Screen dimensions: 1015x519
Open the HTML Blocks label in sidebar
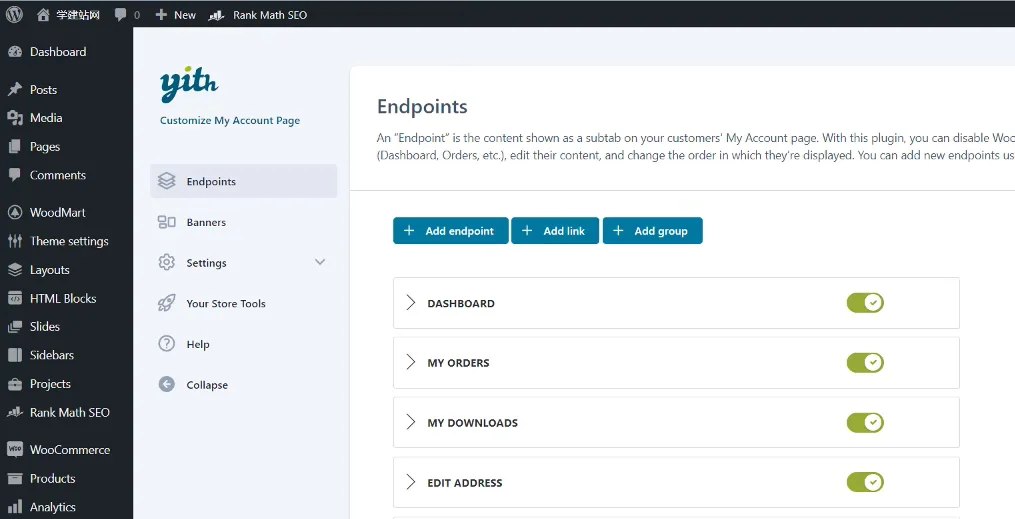click(x=63, y=298)
